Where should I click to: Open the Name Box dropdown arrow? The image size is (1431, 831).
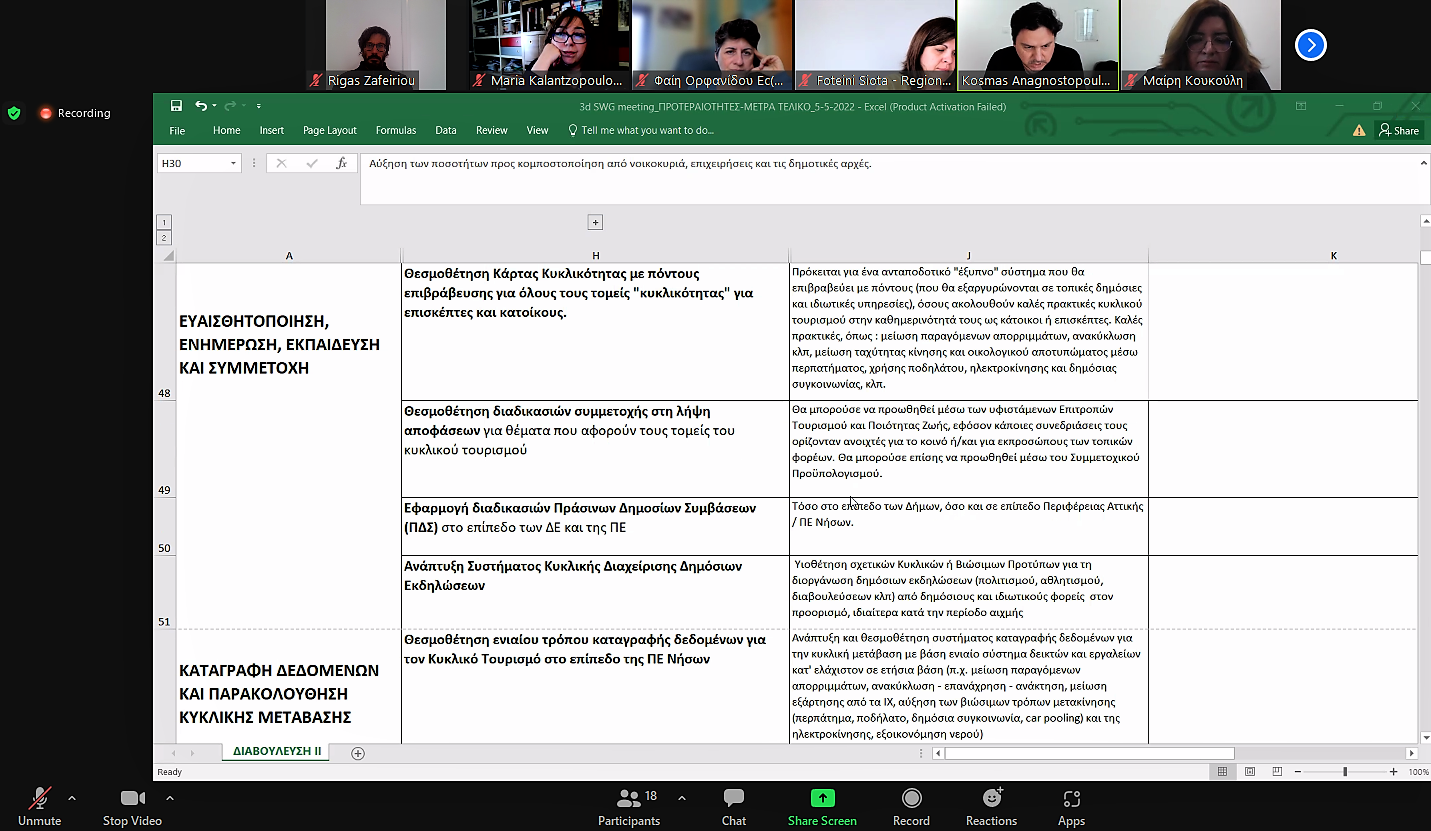pos(233,163)
